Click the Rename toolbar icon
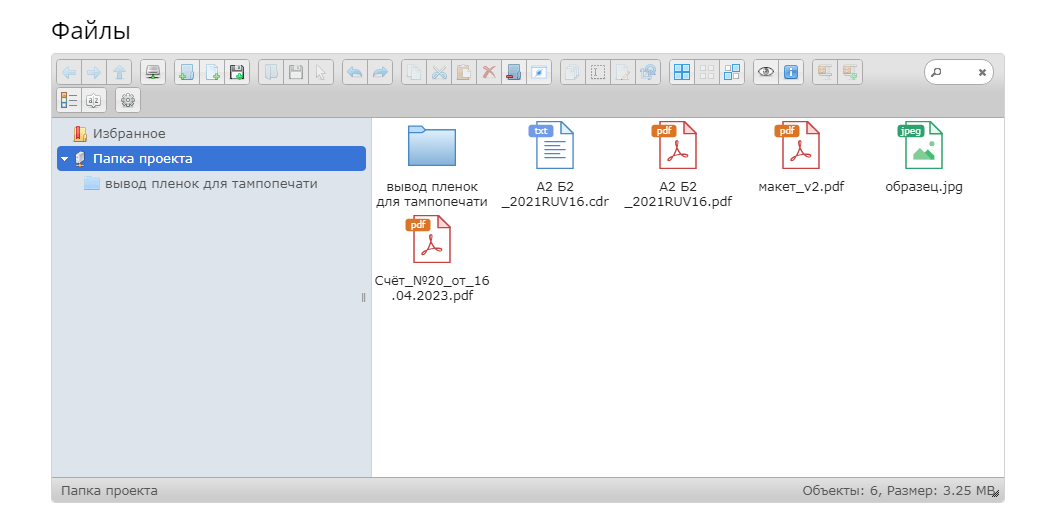The width and height of the screenshot is (1061, 524). pos(597,72)
